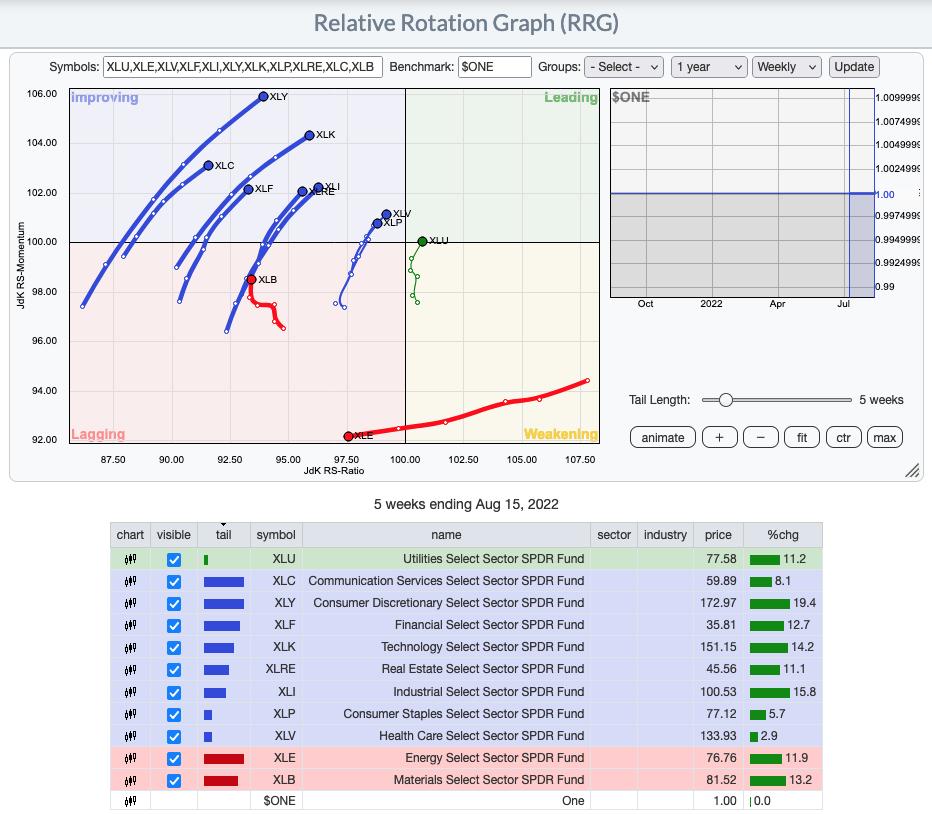
Task: Open the chart icon for XLC row
Action: coord(130,581)
